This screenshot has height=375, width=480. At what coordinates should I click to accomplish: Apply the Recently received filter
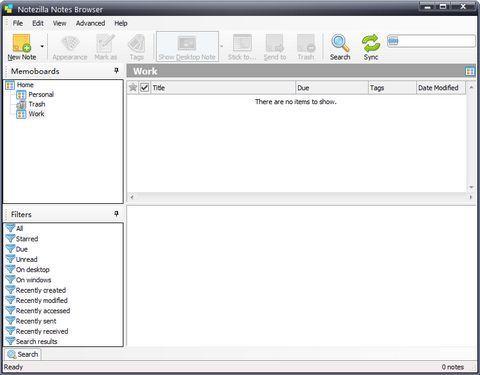pyautogui.click(x=37, y=331)
